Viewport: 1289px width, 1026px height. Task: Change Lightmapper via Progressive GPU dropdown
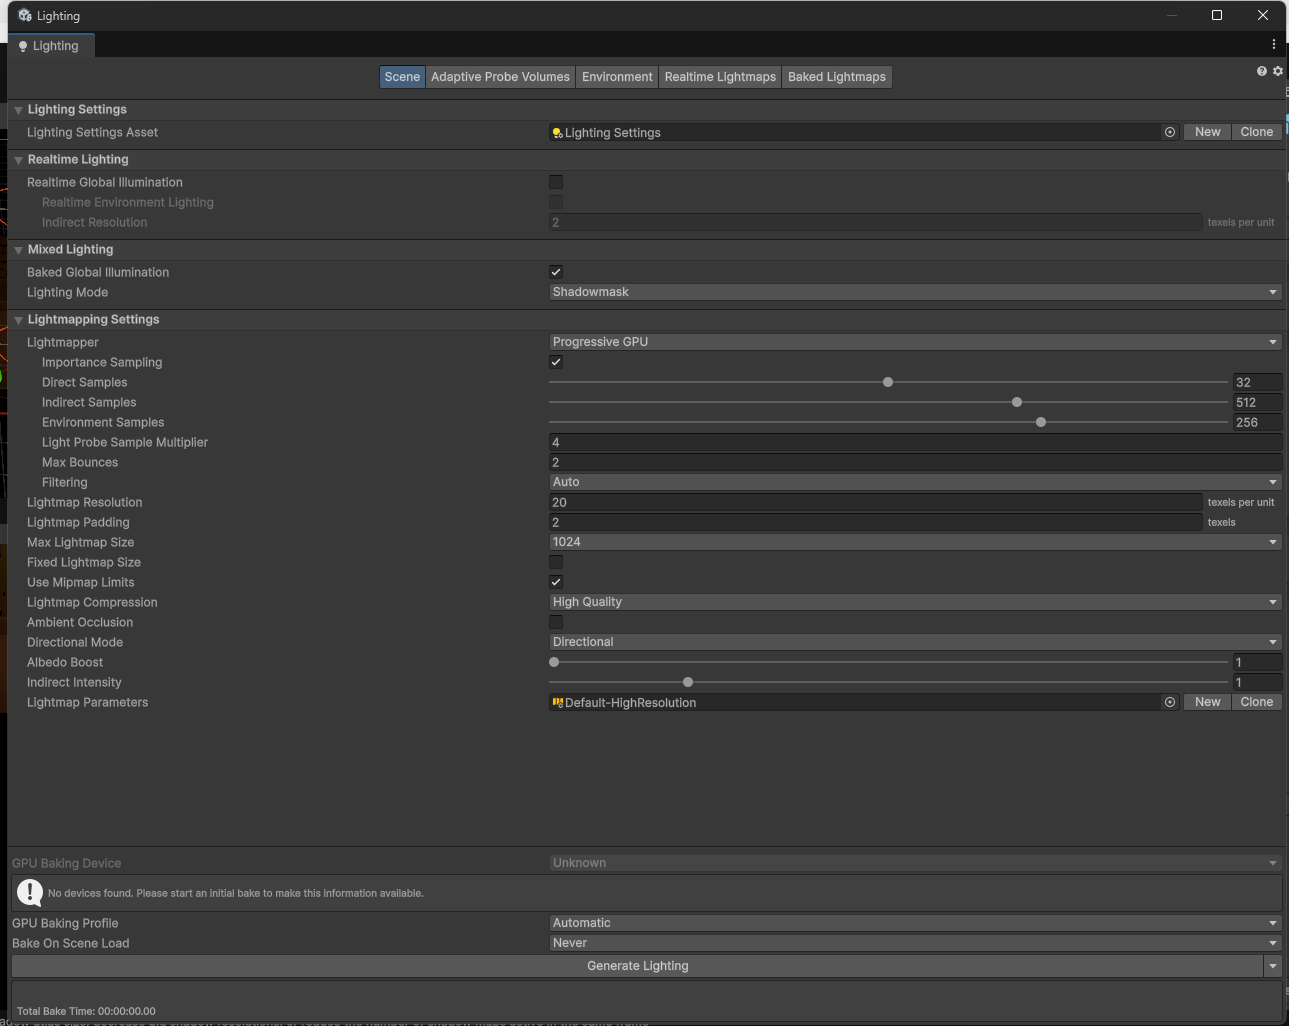pyautogui.click(x=913, y=341)
